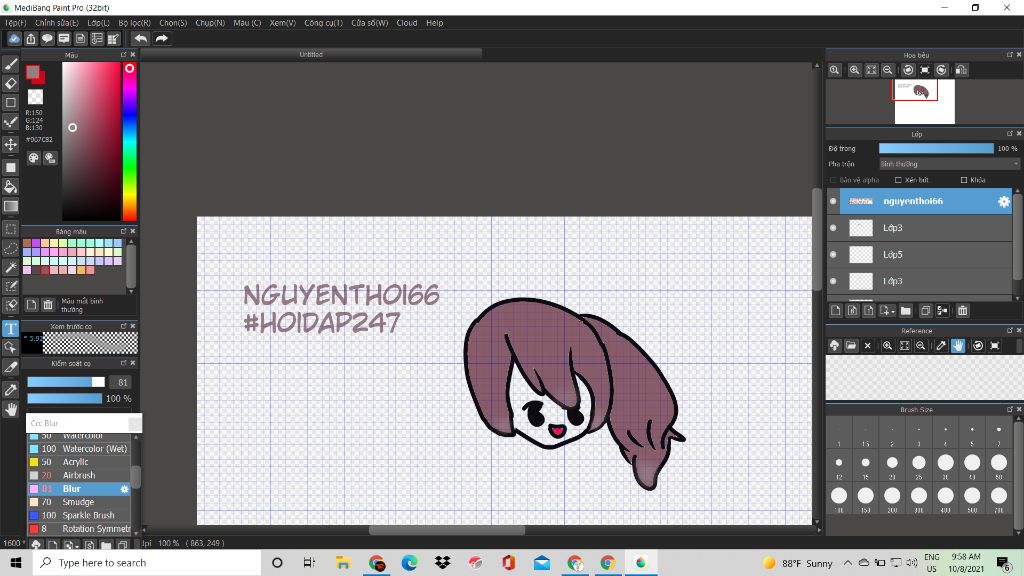Click the transparent color swatch
This screenshot has height=576, width=1024.
pos(35,97)
